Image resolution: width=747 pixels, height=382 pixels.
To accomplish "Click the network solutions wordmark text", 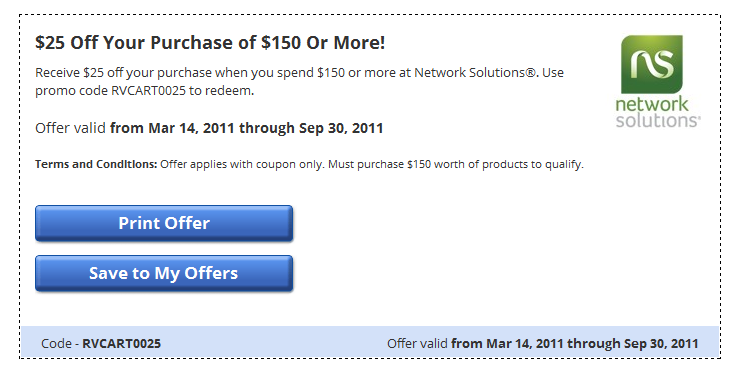I will click(x=657, y=112).
